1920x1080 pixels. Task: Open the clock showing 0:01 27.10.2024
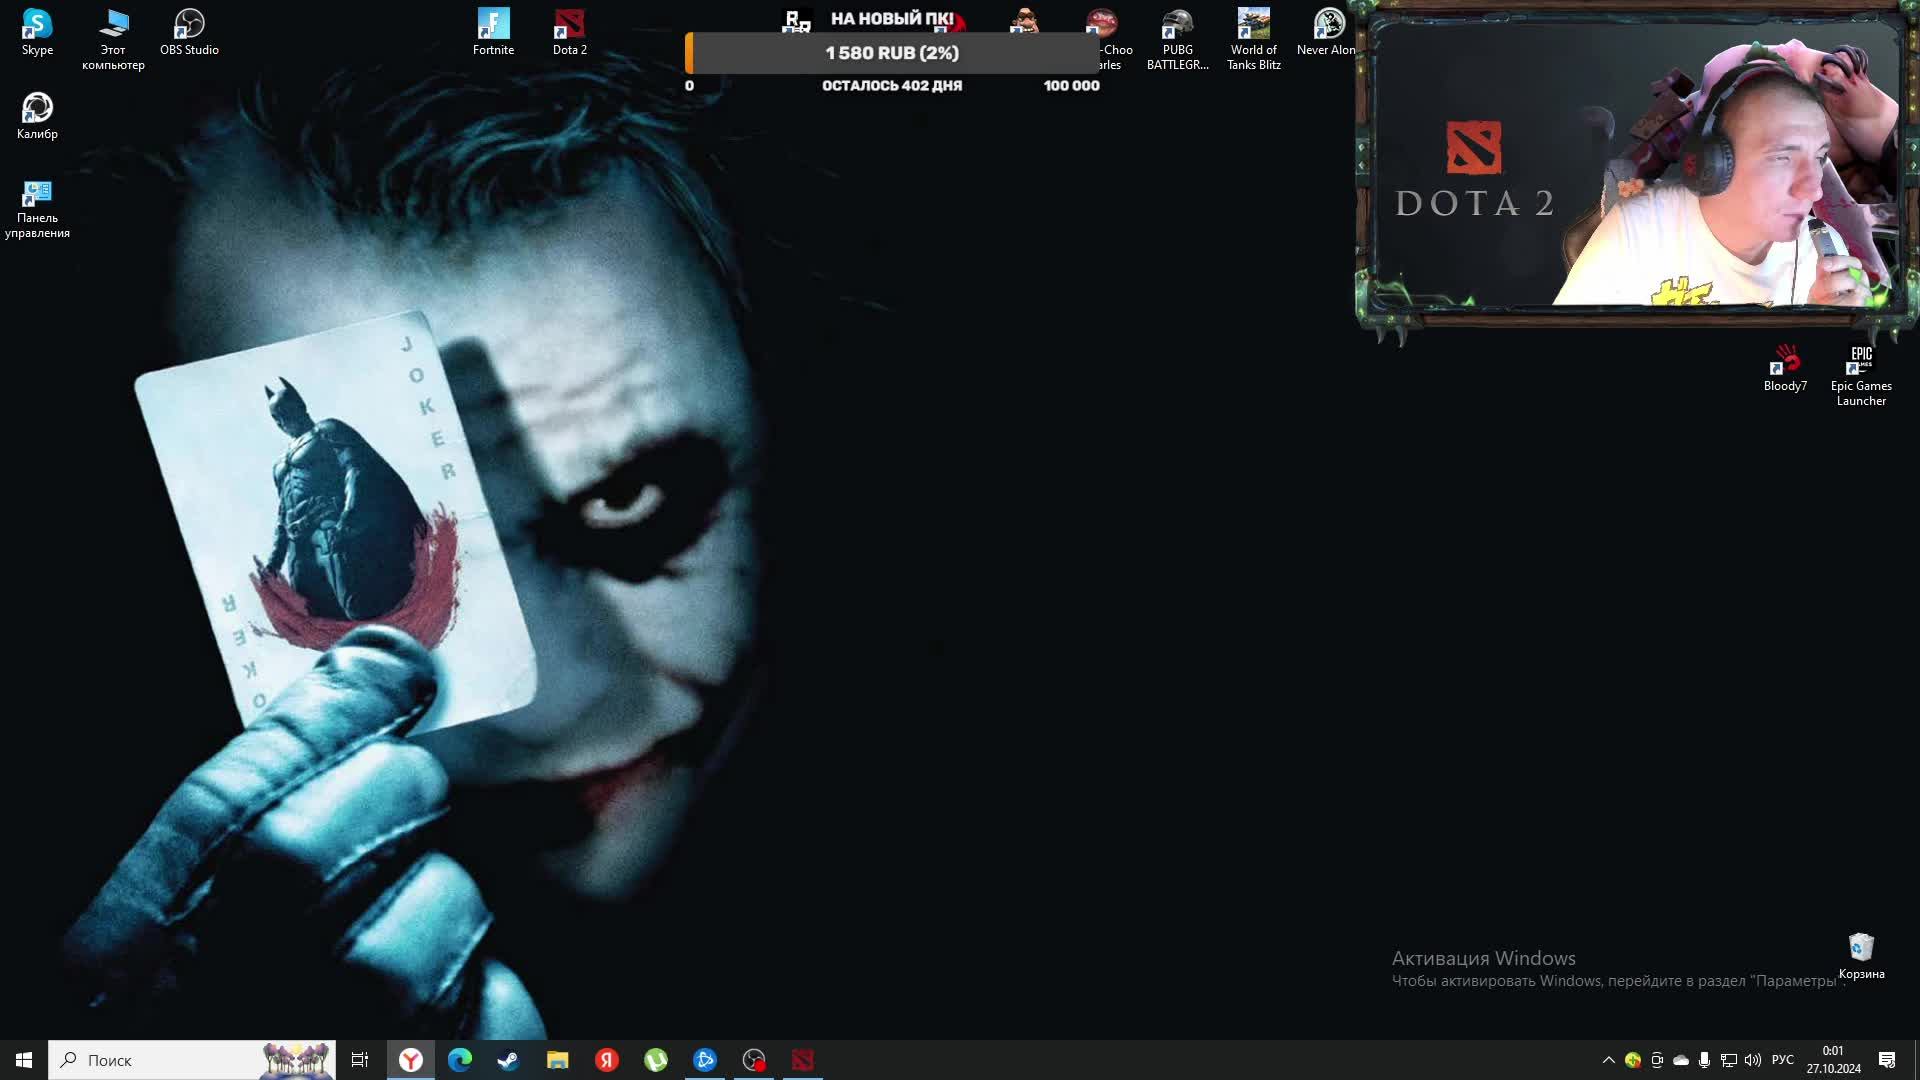tap(1833, 1060)
